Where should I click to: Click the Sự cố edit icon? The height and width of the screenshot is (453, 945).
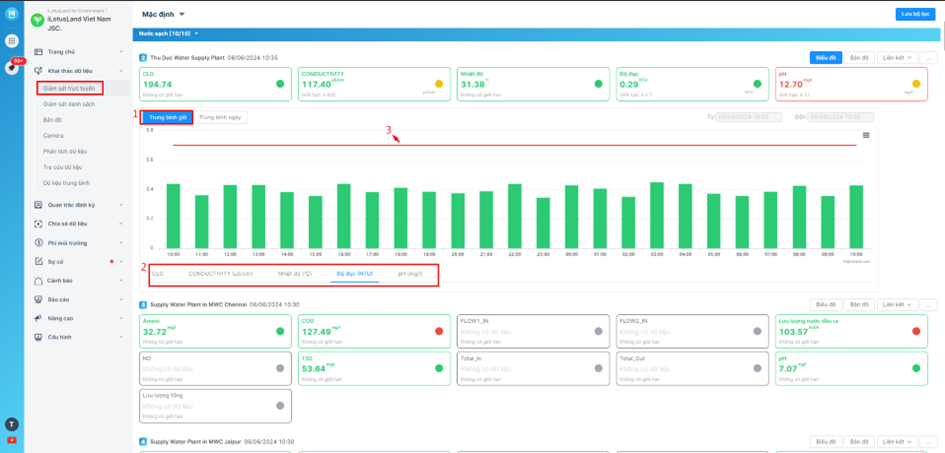coord(39,261)
